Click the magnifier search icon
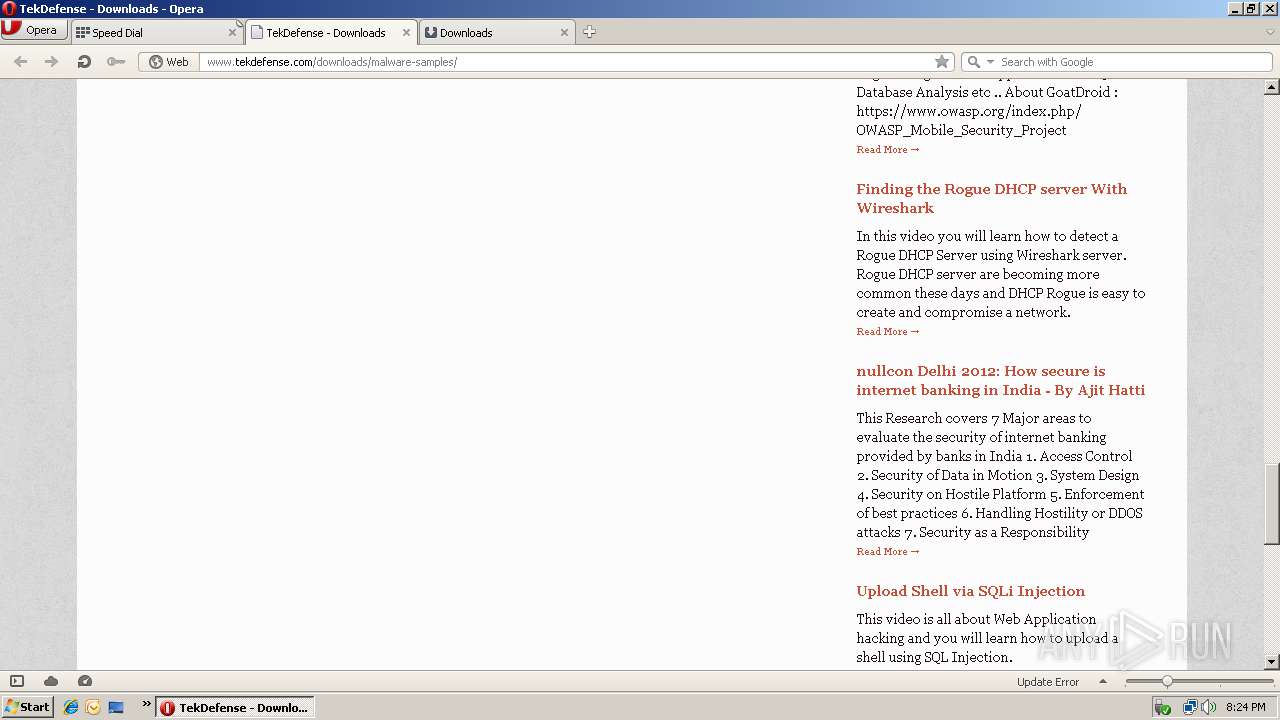1280x720 pixels. coord(974,62)
